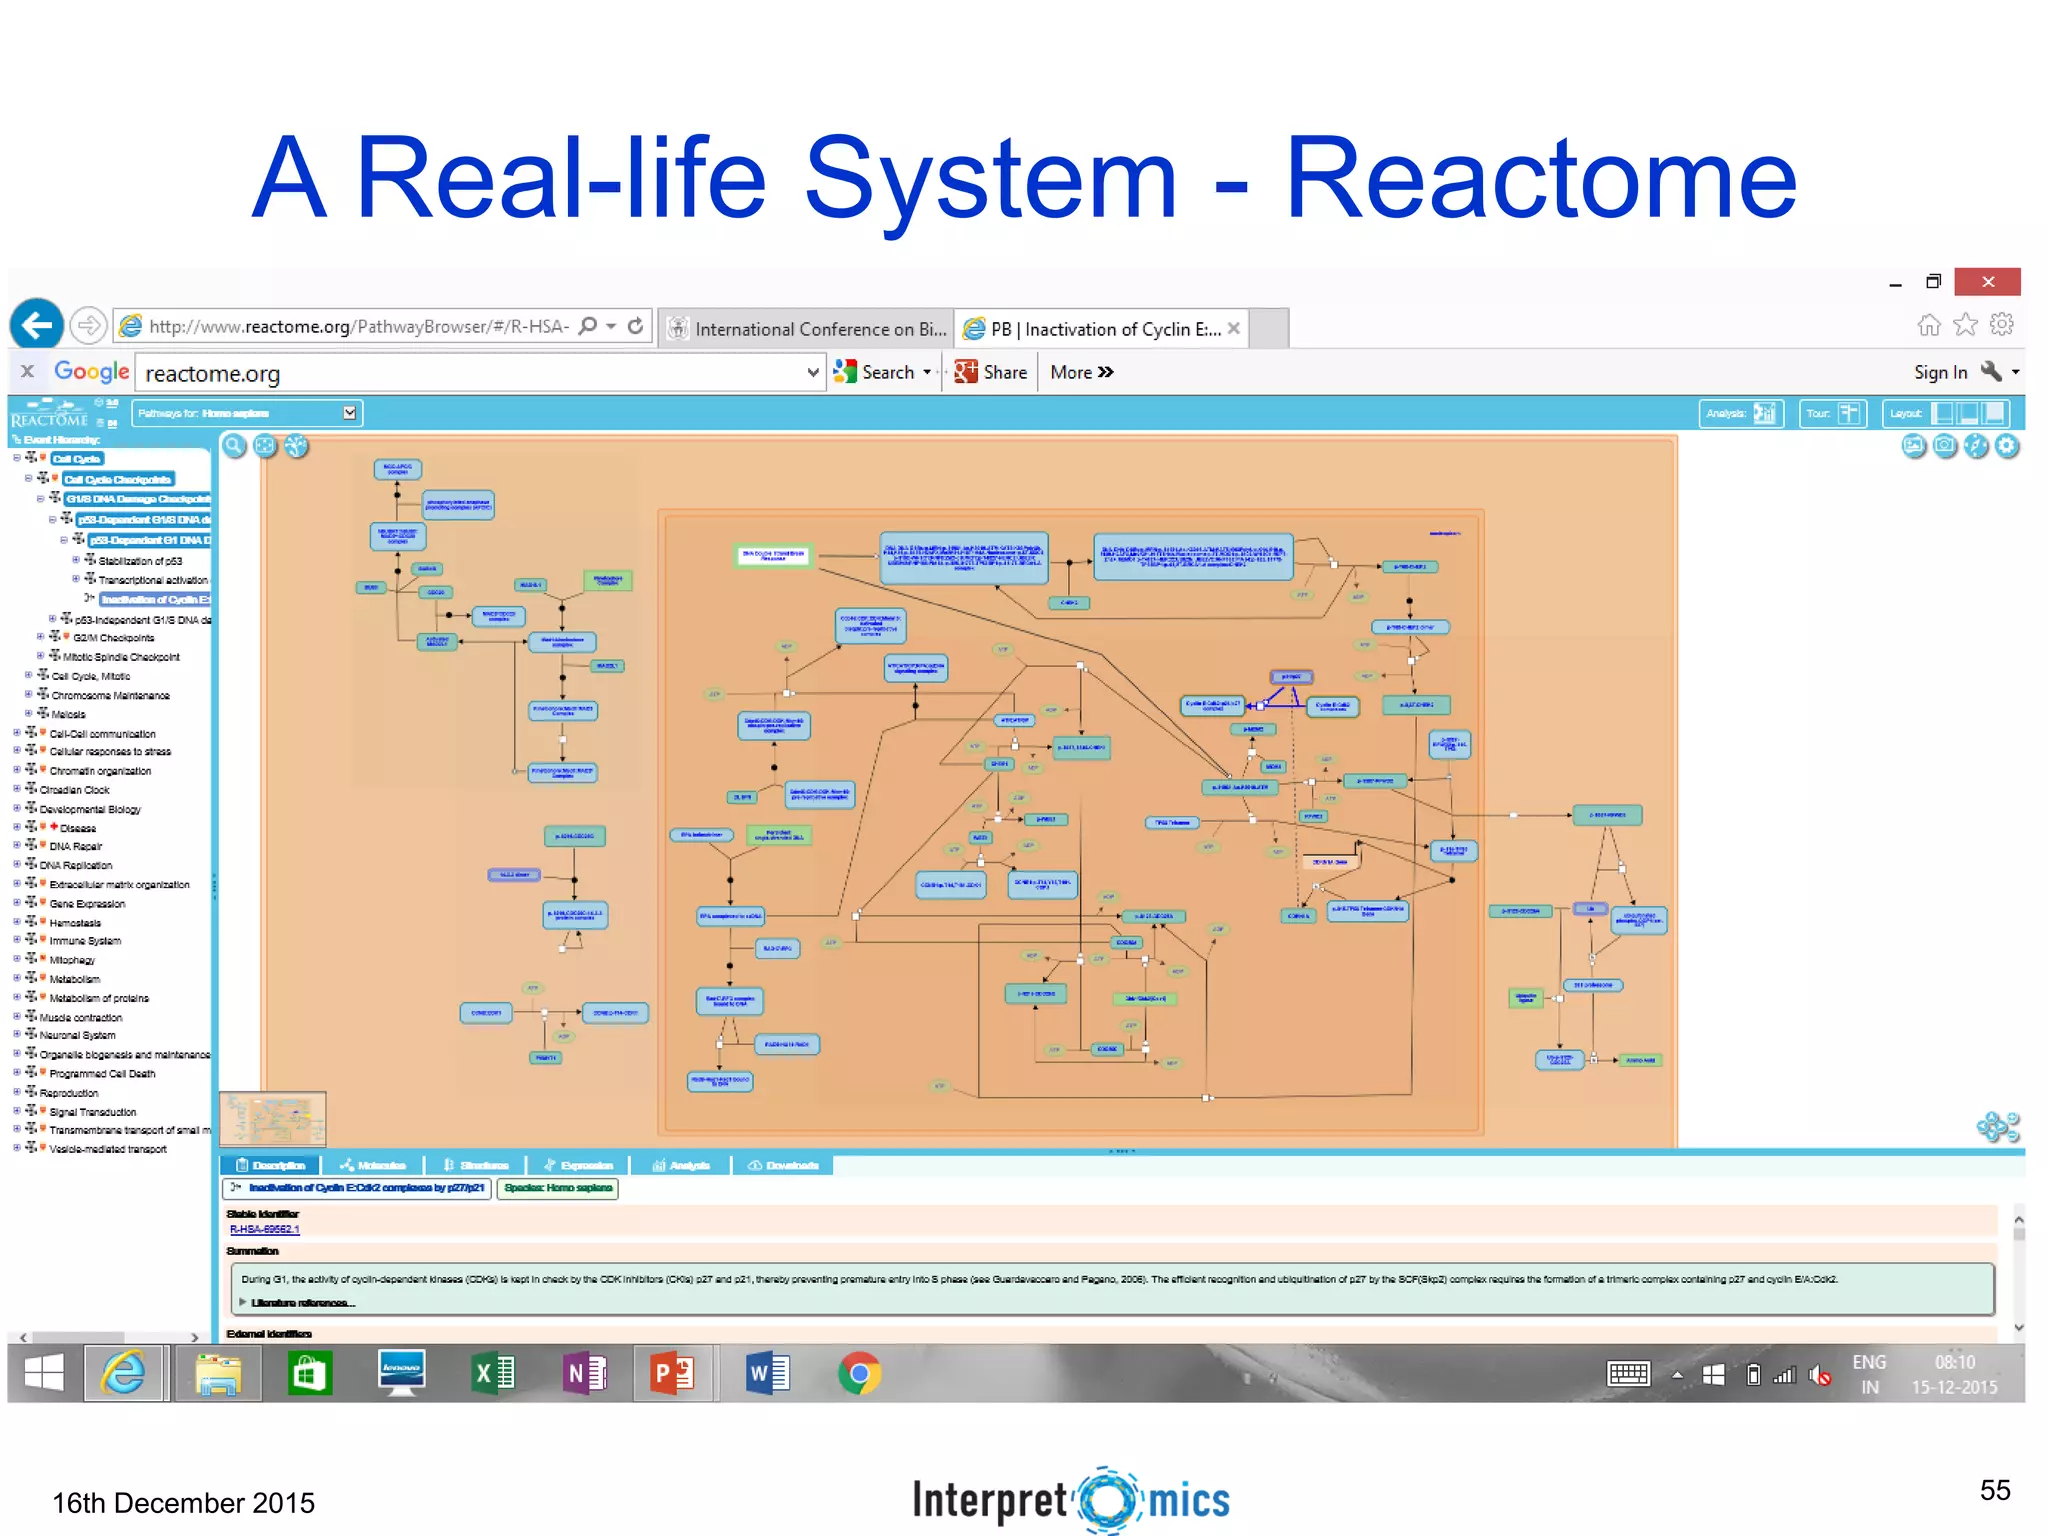2048x1536 pixels.
Task: Click the diagram search magnifier icon
Action: coord(234,446)
